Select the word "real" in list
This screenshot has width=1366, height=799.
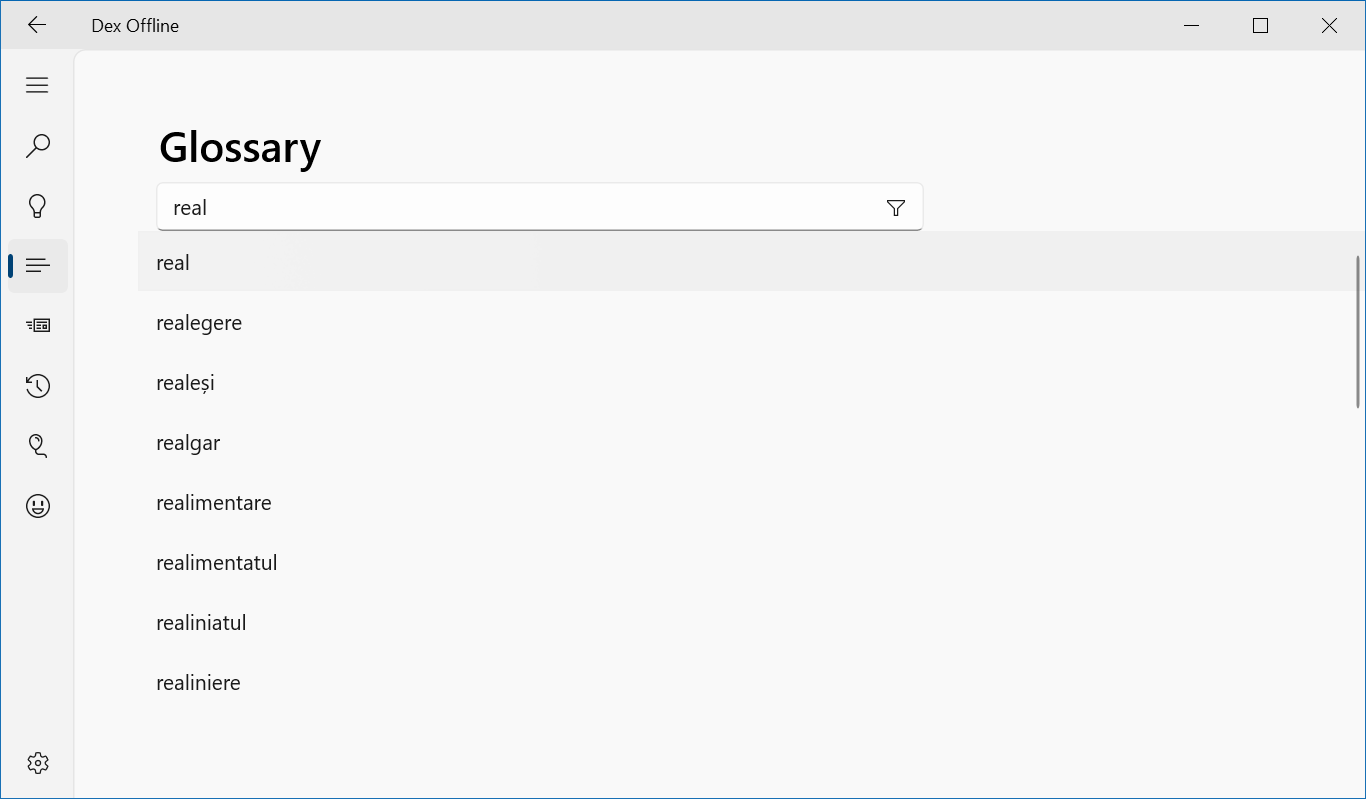[173, 263]
